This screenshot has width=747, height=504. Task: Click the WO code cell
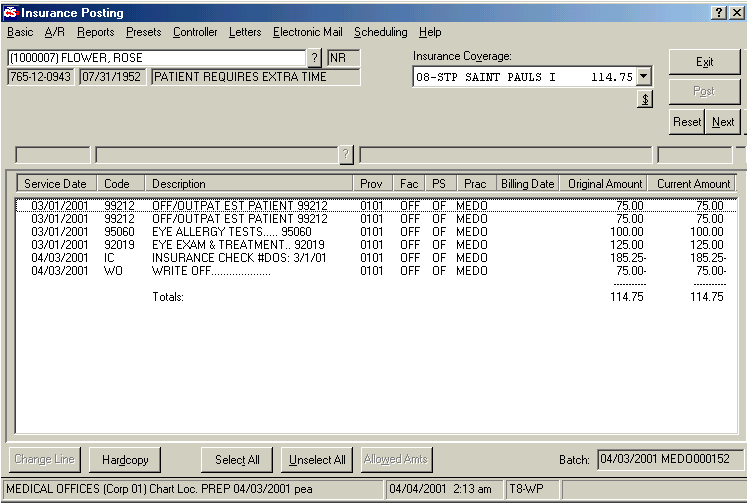tap(113, 271)
